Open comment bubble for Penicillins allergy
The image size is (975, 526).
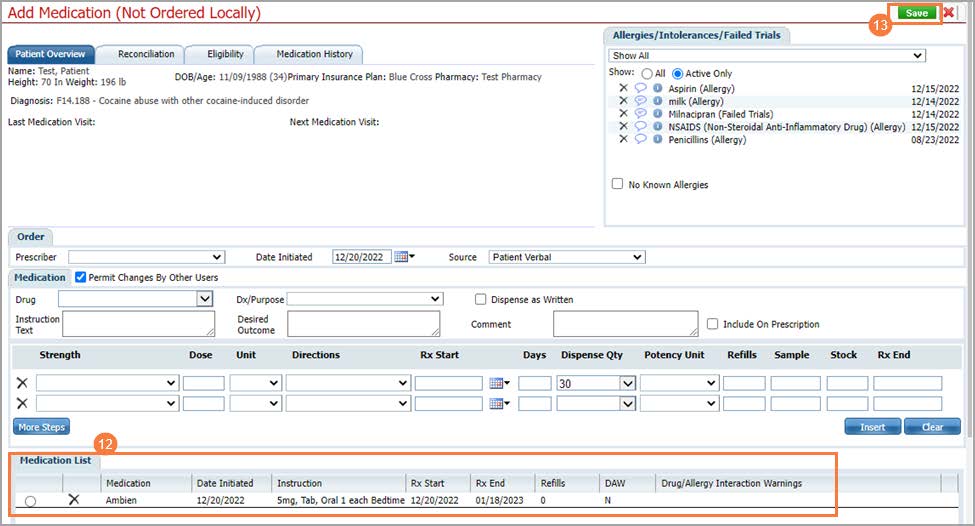640,139
